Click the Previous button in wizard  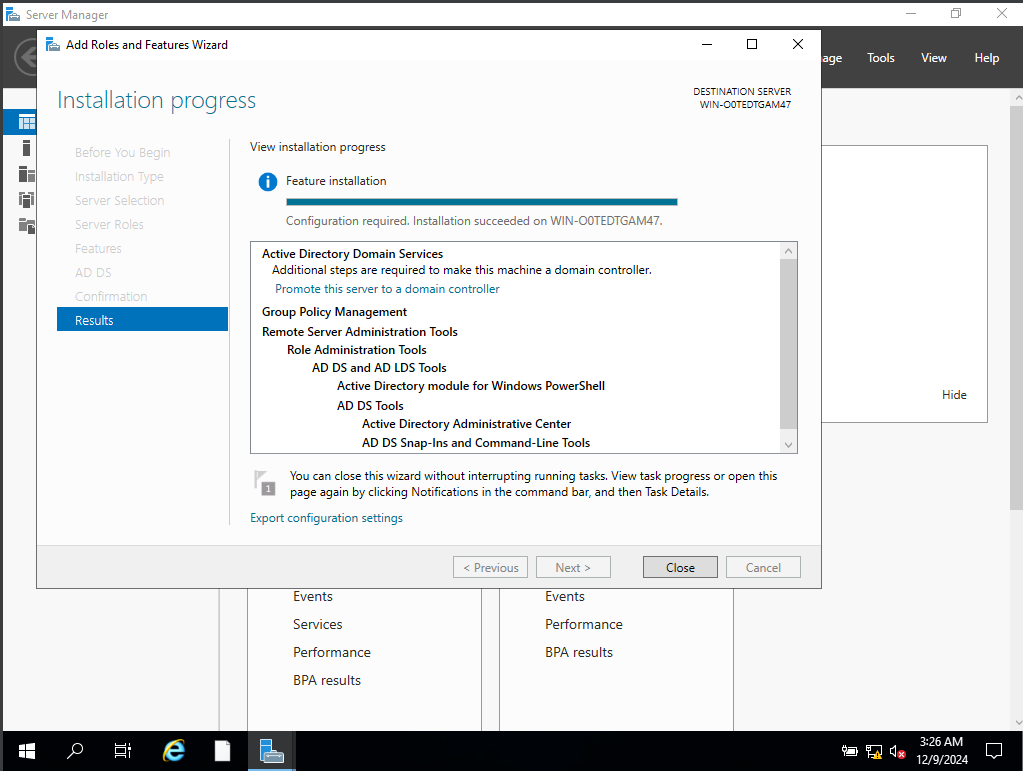click(490, 567)
